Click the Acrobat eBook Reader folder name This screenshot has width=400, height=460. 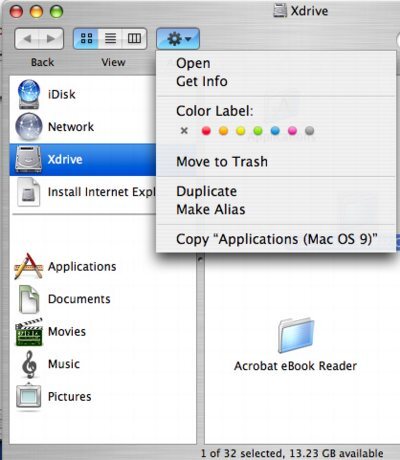click(x=295, y=366)
